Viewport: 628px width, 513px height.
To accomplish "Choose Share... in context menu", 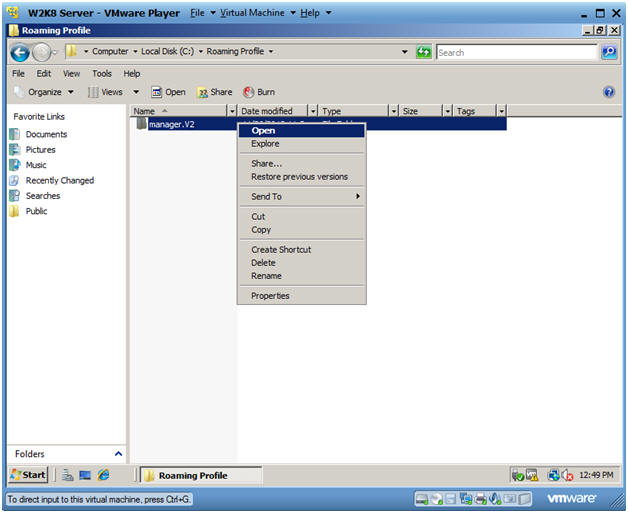I will [302, 163].
